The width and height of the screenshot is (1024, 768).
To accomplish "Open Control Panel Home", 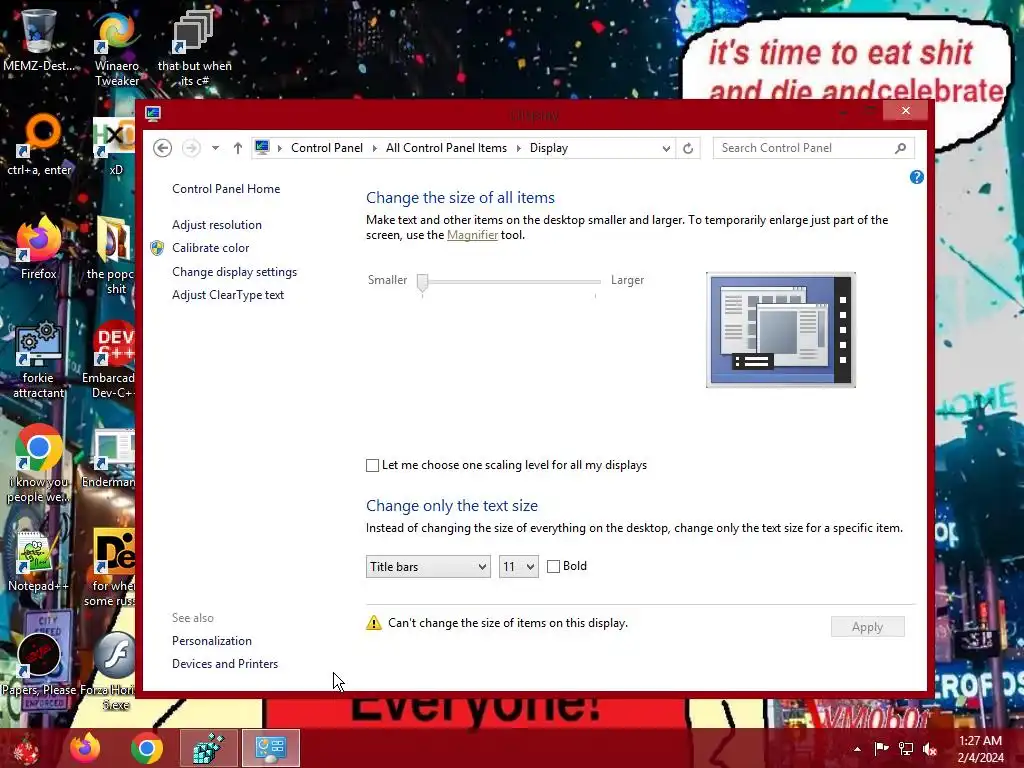I will [226, 189].
